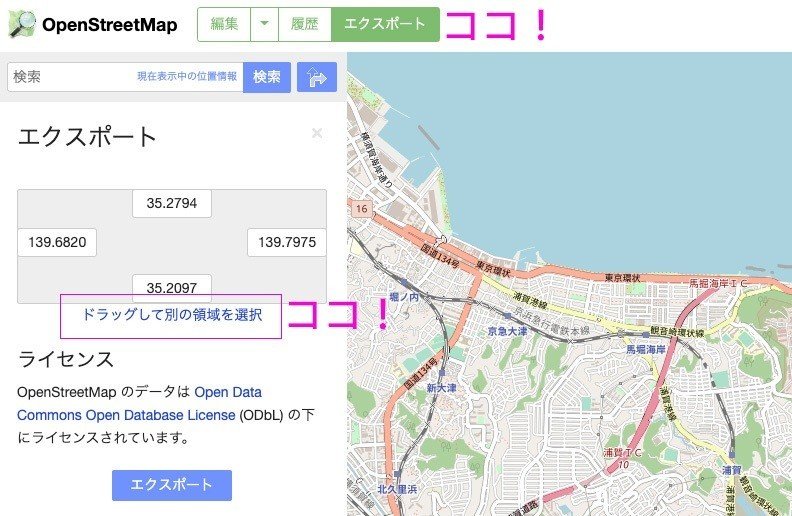Click the エクスポート sidebar heading
The image size is (792, 516).
pos(87,137)
